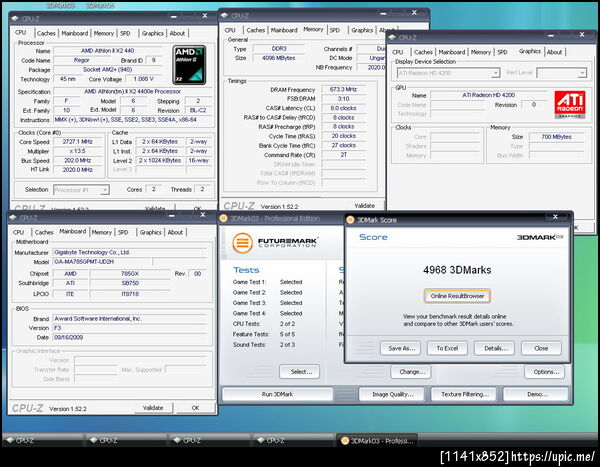Open the Processor #1 selection dropdown

point(82,190)
